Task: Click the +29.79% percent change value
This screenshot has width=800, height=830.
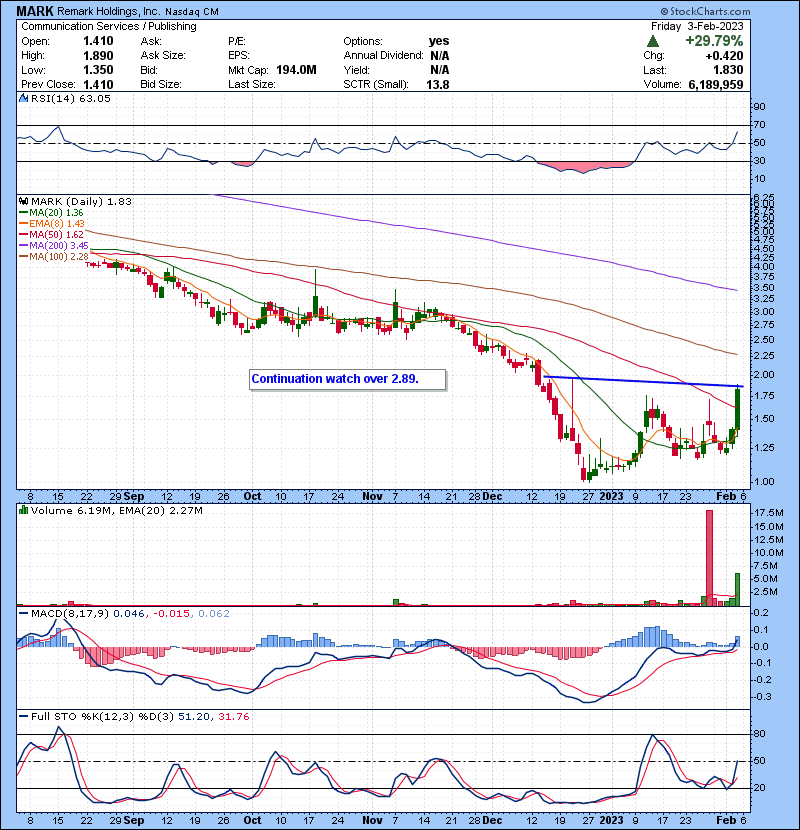Action: 714,41
